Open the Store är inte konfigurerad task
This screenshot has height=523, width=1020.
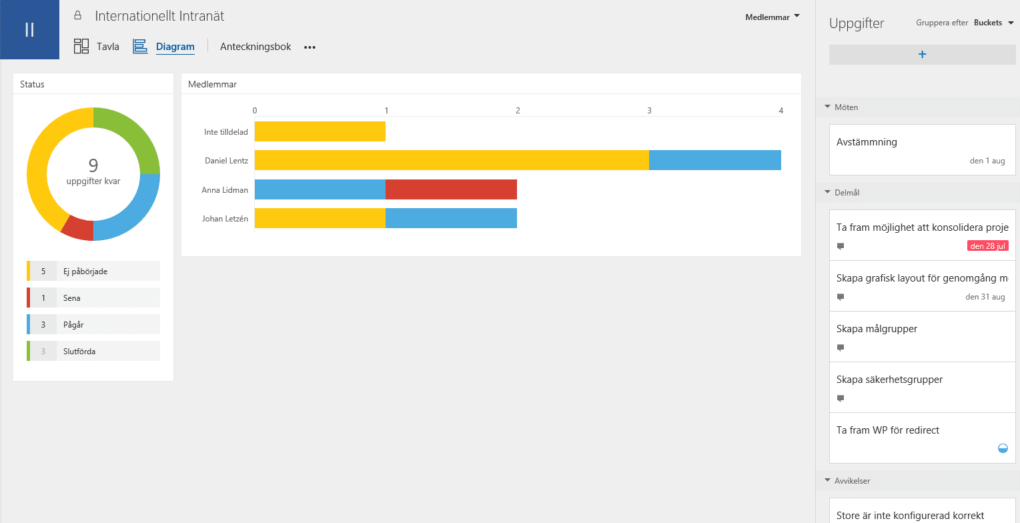point(922,511)
